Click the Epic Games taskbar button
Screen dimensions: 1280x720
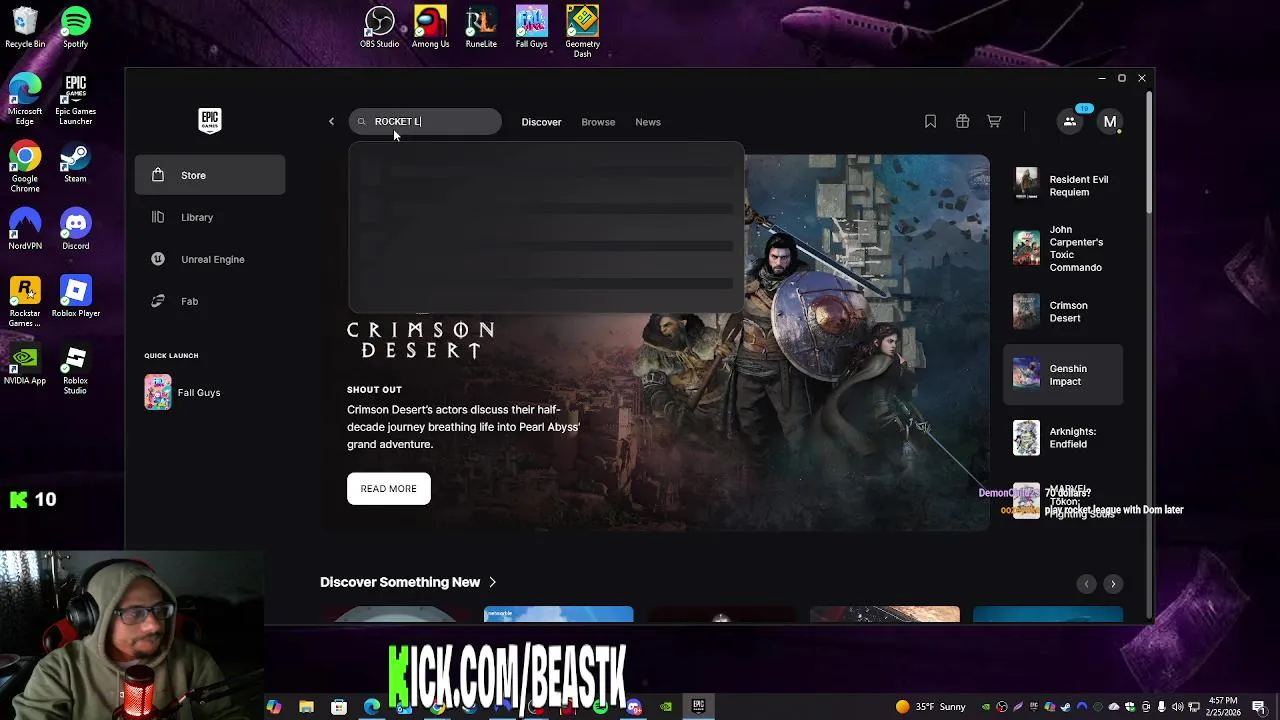point(698,707)
